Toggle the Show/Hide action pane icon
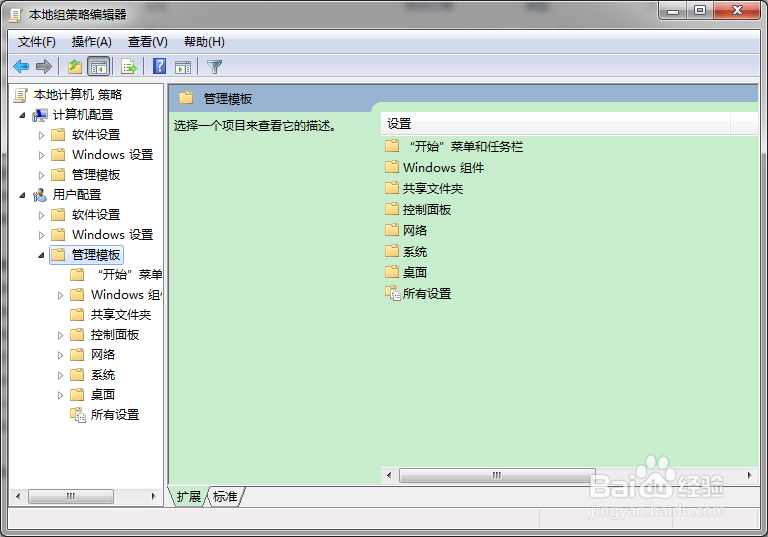Image resolution: width=768 pixels, height=537 pixels. [183, 67]
